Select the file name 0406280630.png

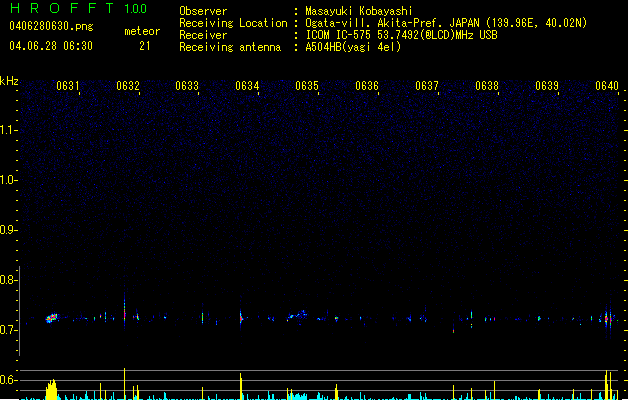[51, 26]
